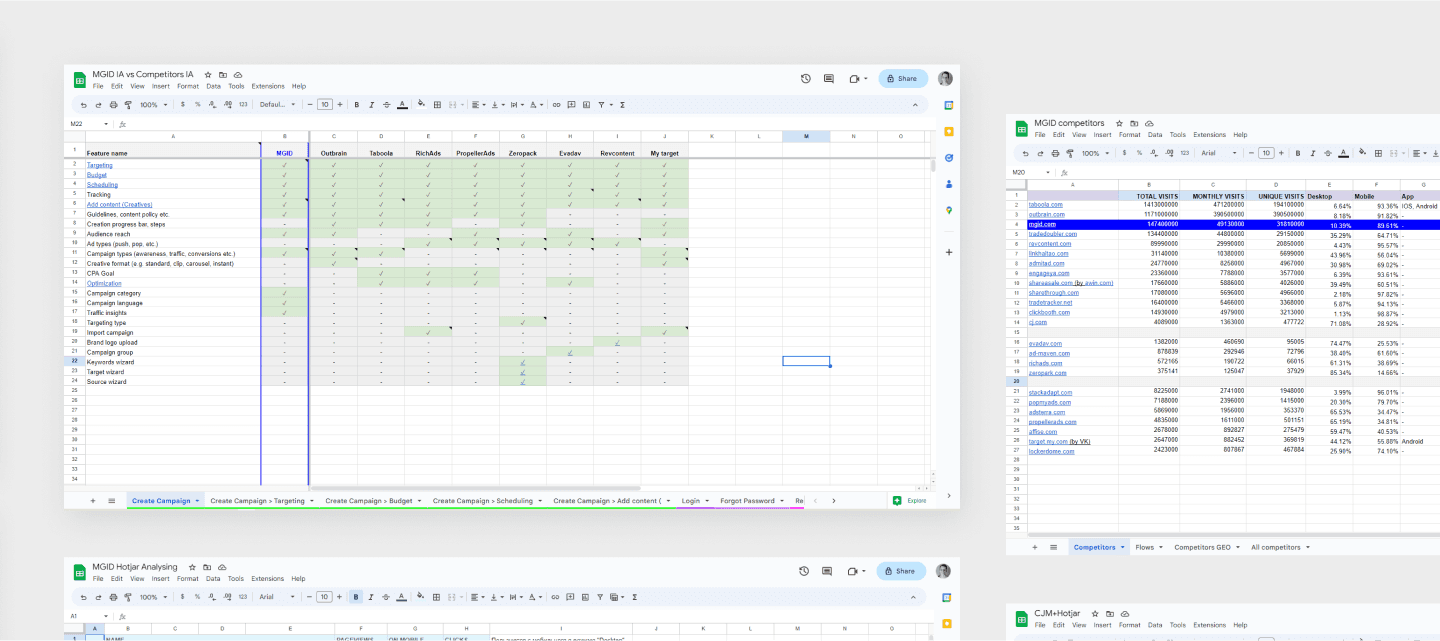Add new sheet in MGID IA vs Competitors IA
Viewport: 1440px width, 641px height.
(93, 500)
